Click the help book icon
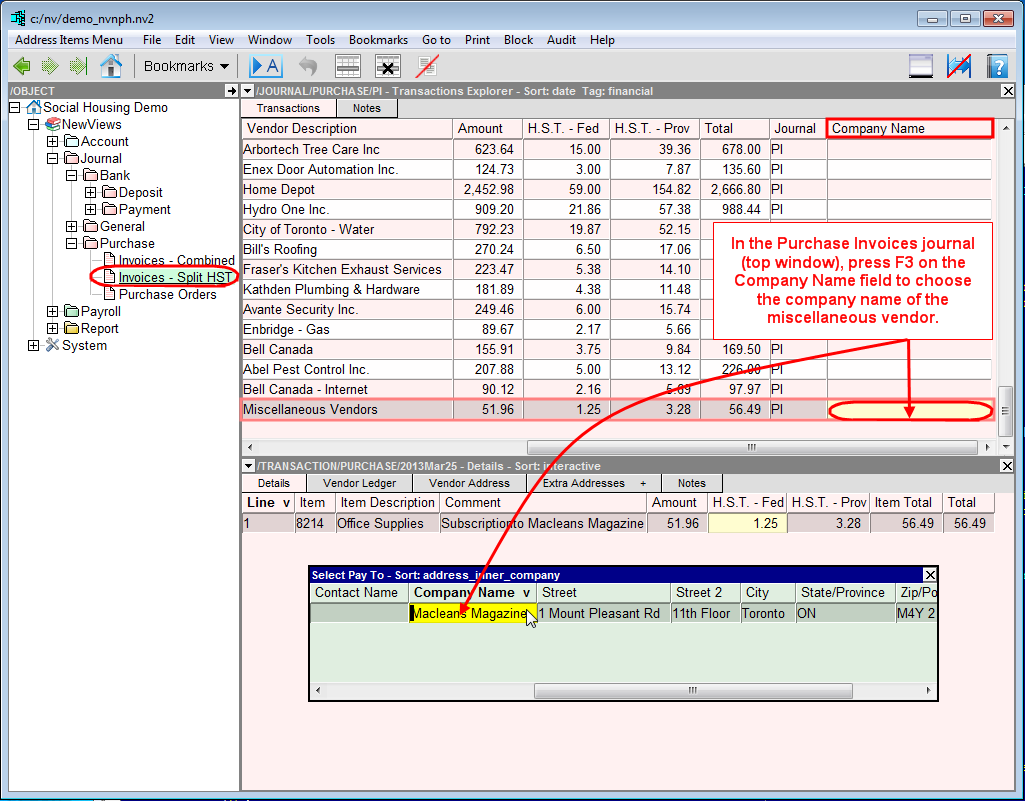1025x801 pixels. (996, 66)
